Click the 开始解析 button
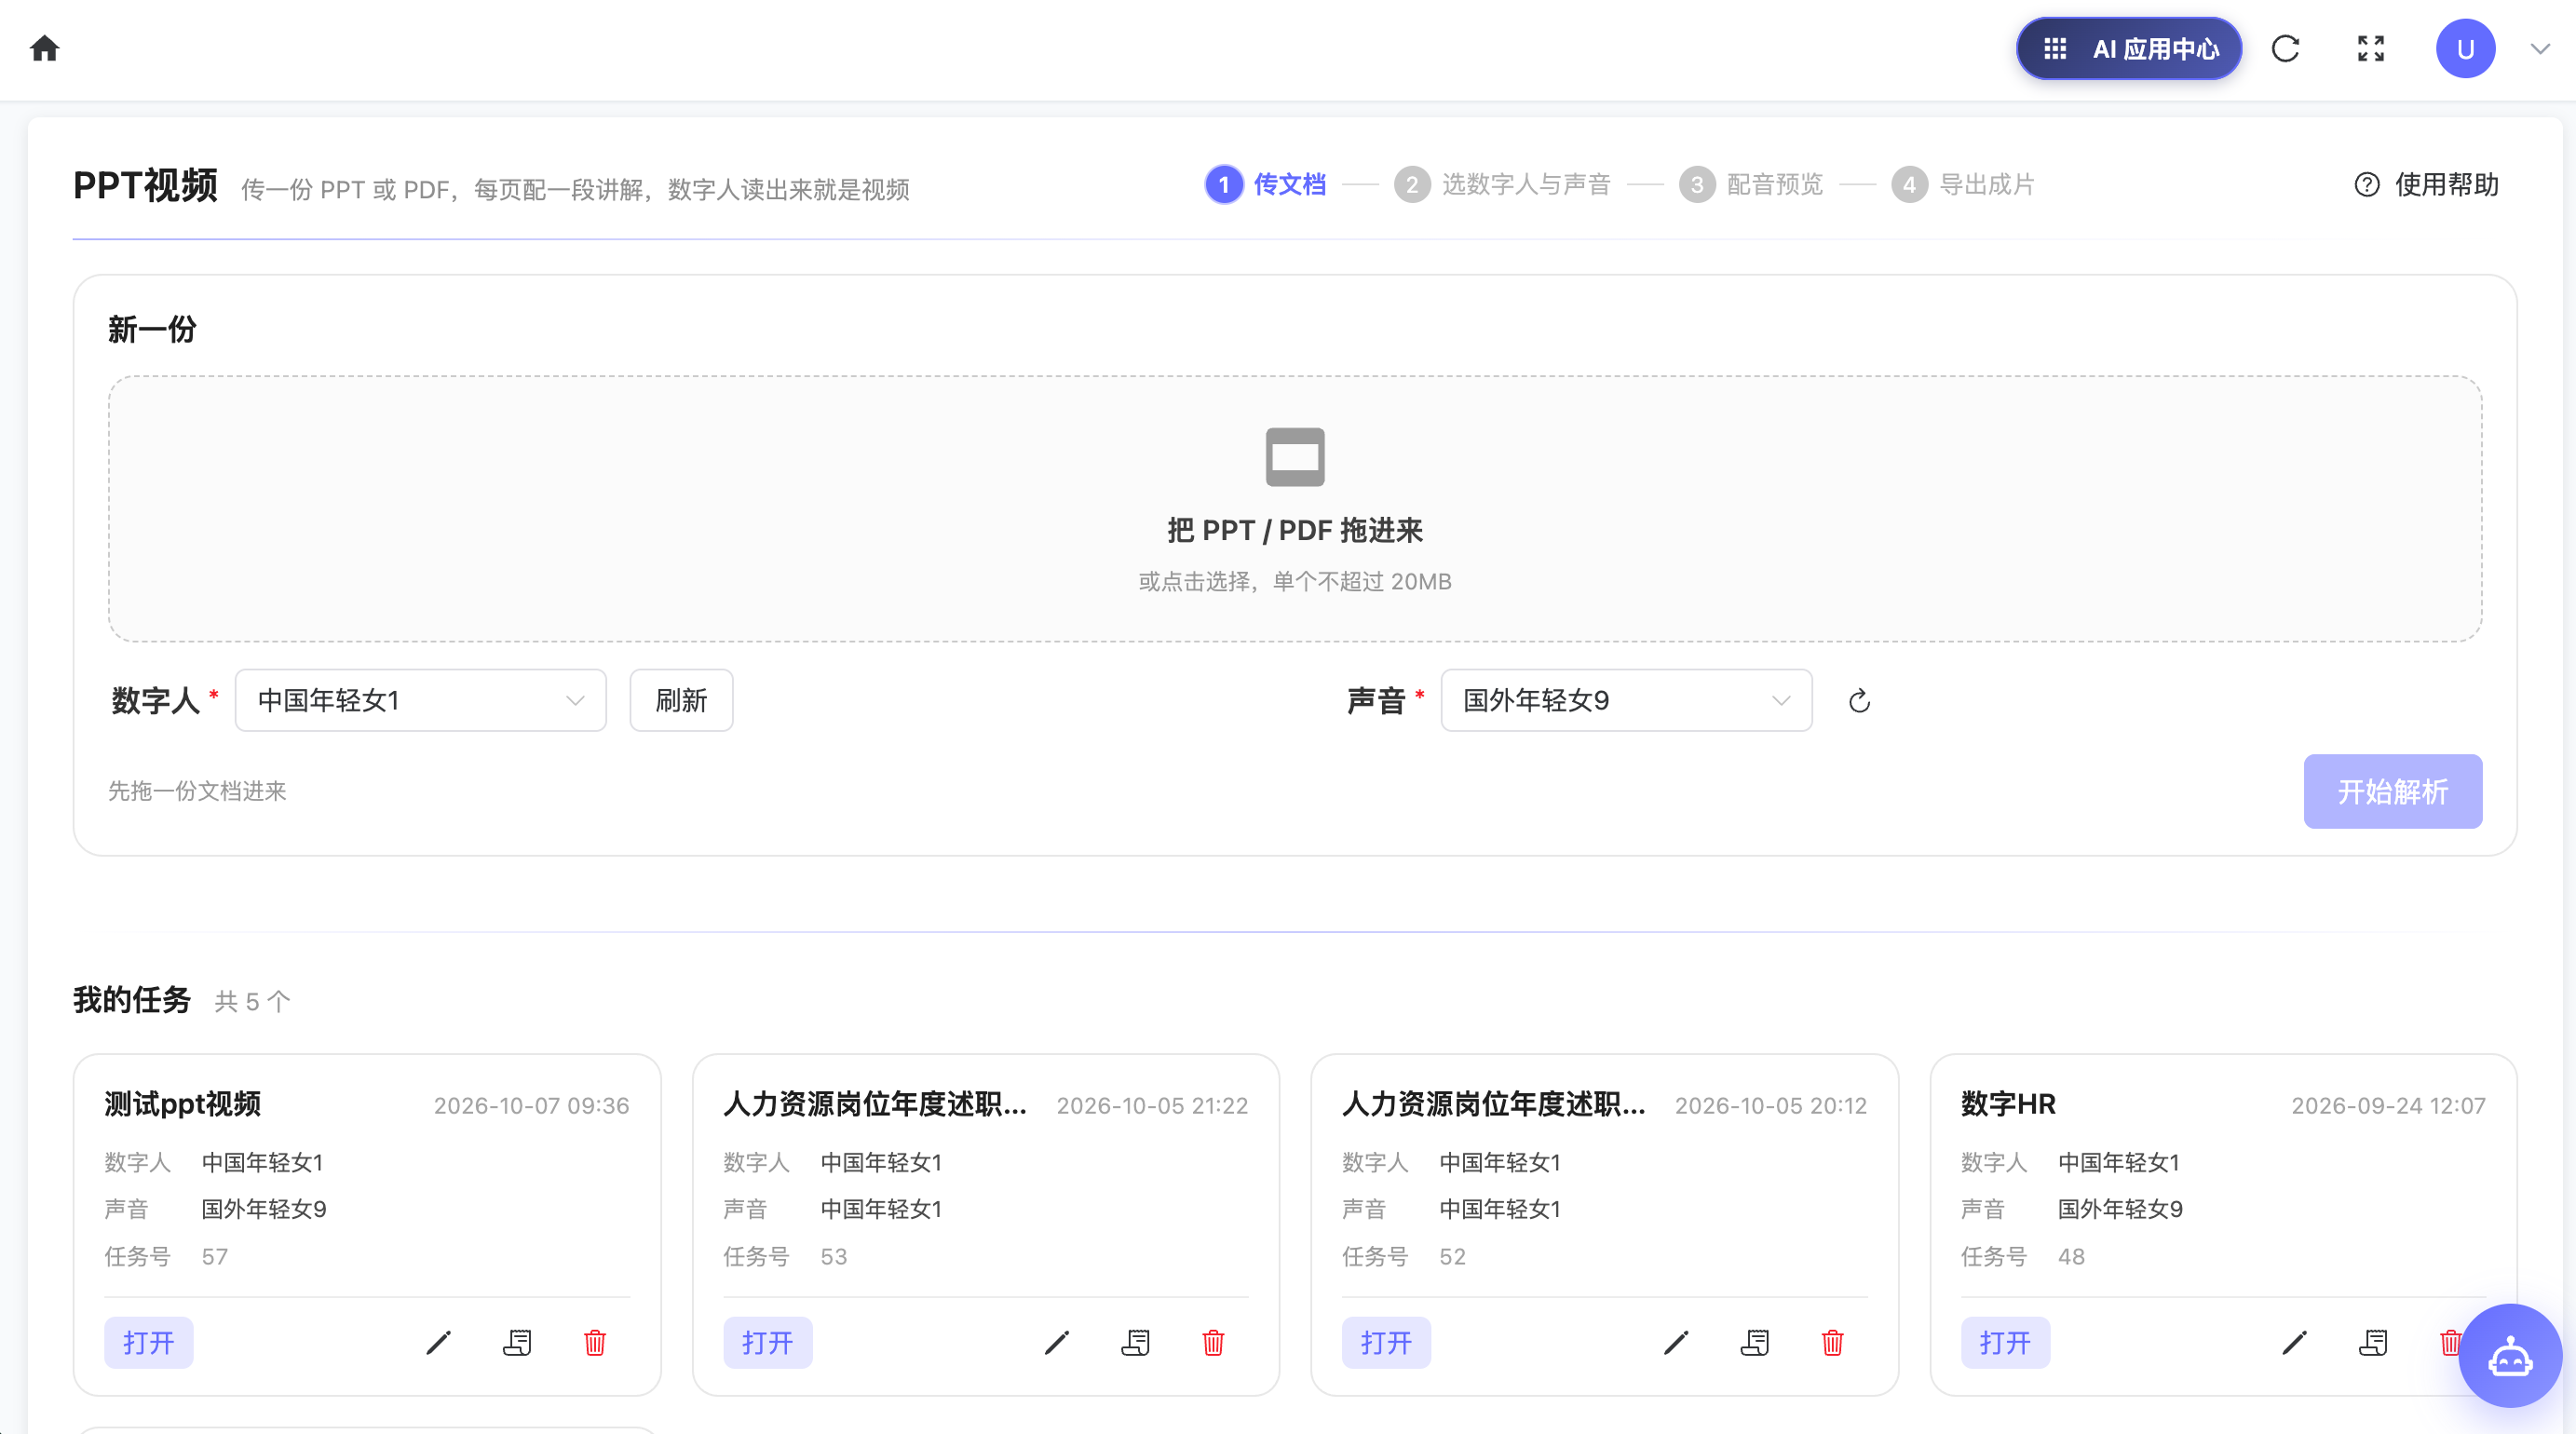 (2392, 791)
